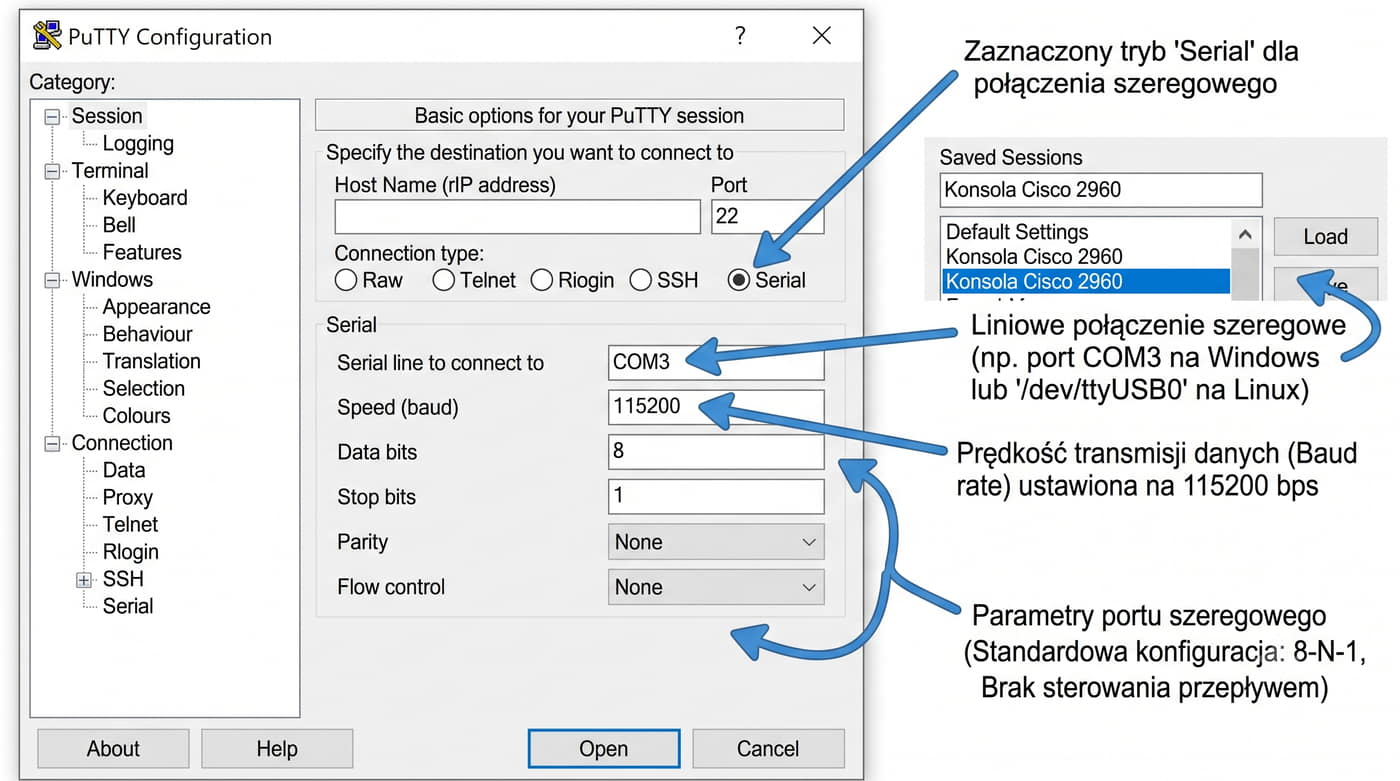Select Serial in the category tree
The image size is (1400, 781).
click(x=128, y=606)
